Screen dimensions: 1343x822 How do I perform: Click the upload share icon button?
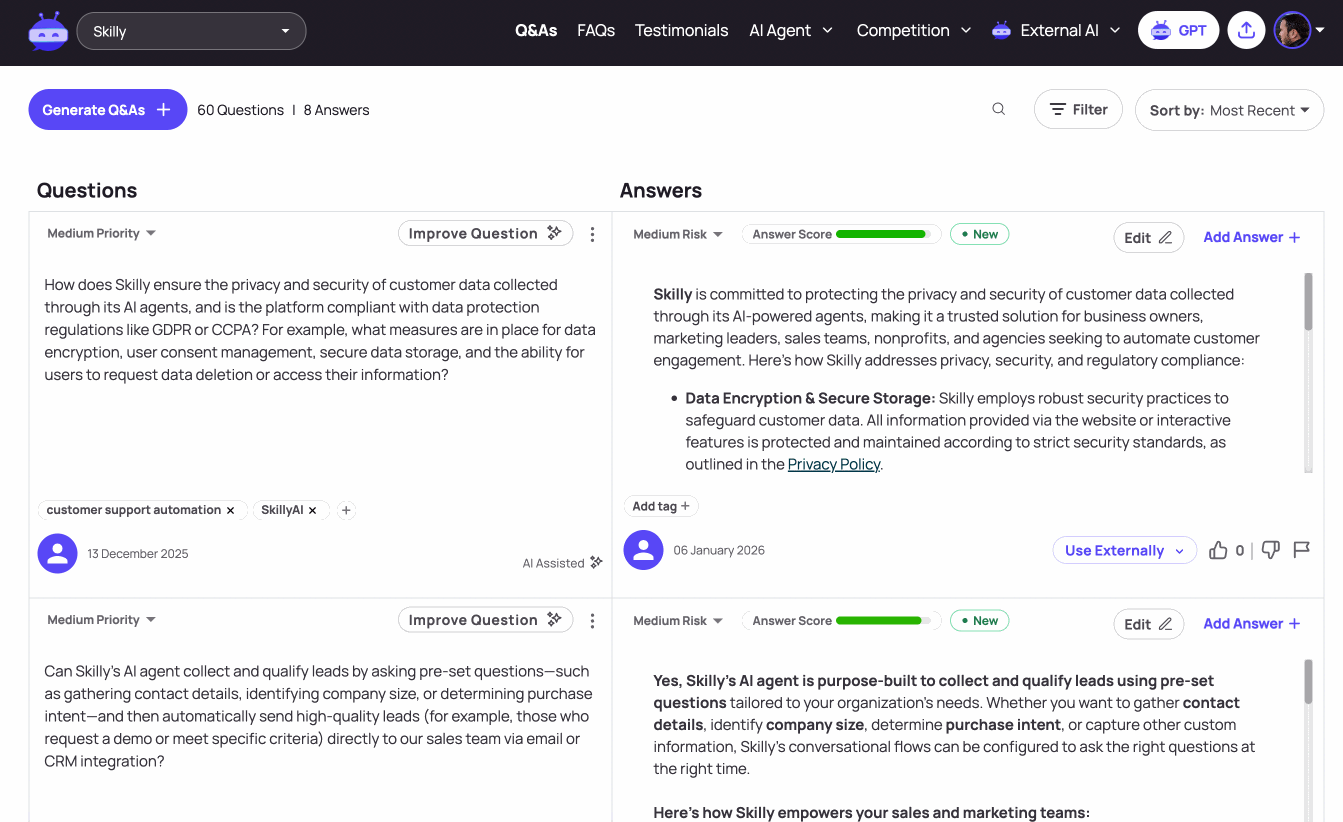(x=1246, y=30)
